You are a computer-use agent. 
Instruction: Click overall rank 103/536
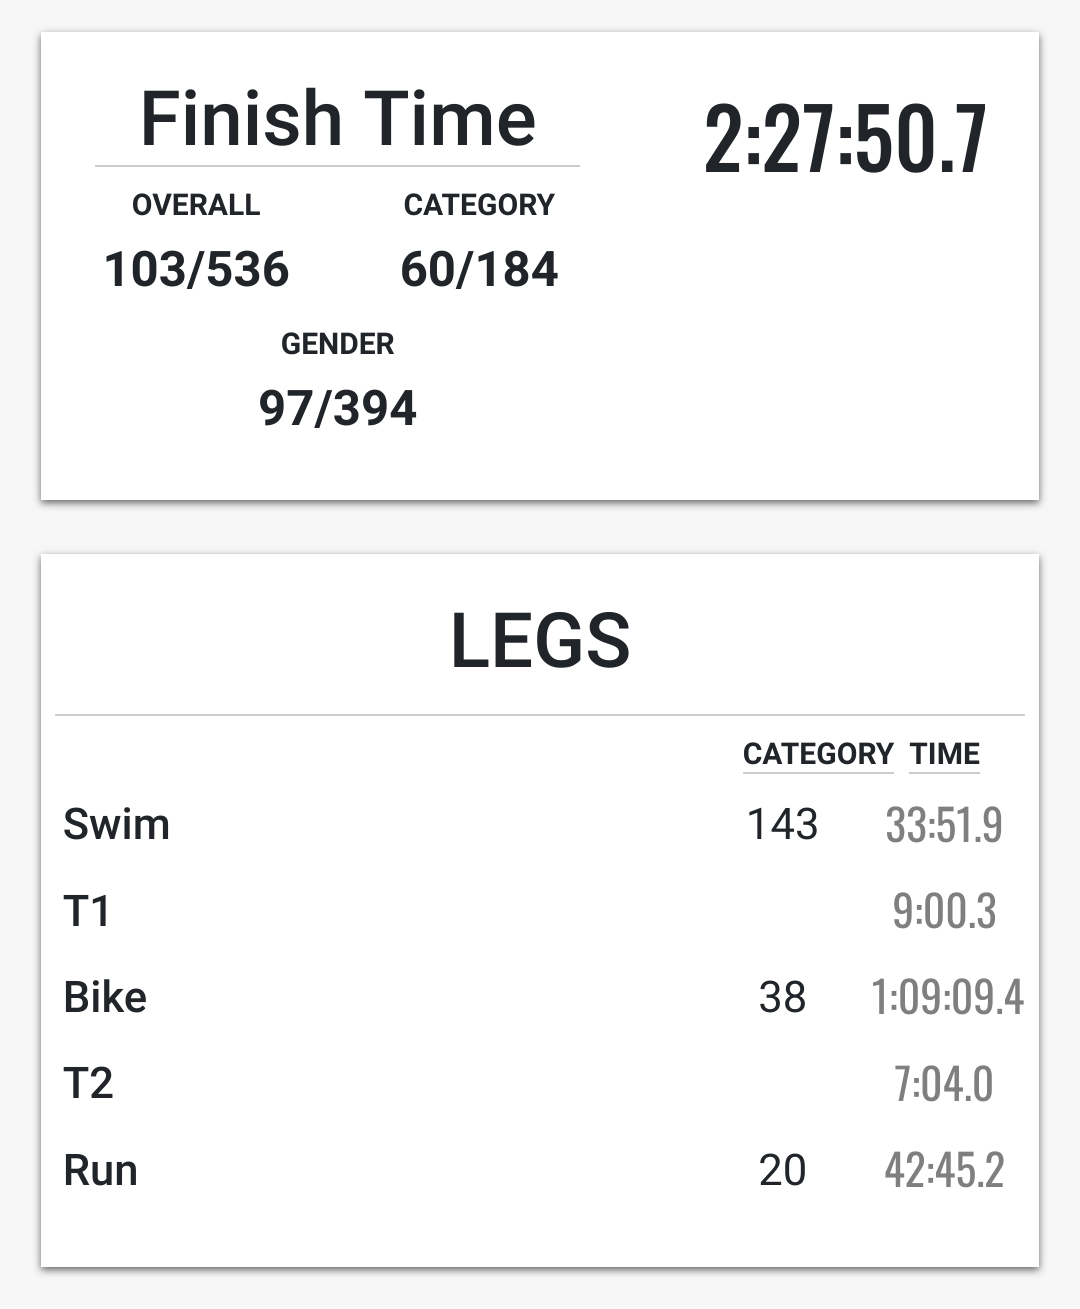(x=196, y=269)
